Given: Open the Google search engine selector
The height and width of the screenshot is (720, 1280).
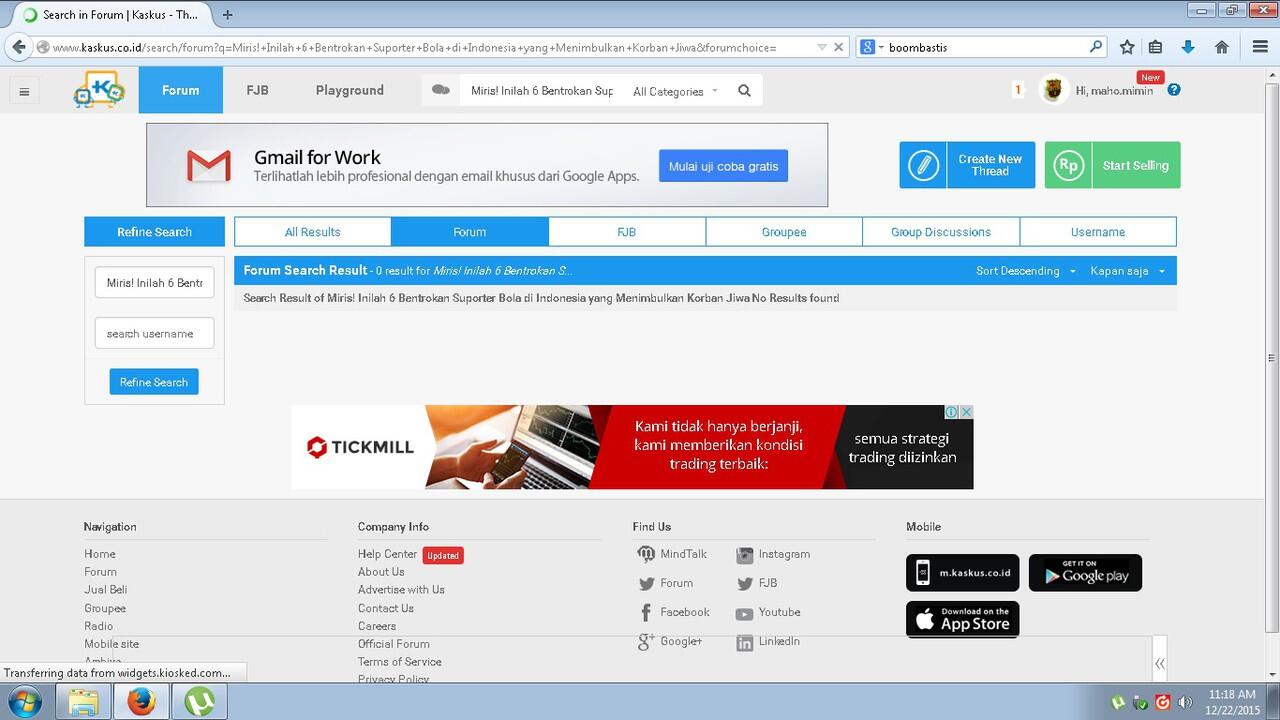Looking at the screenshot, I should pos(870,47).
